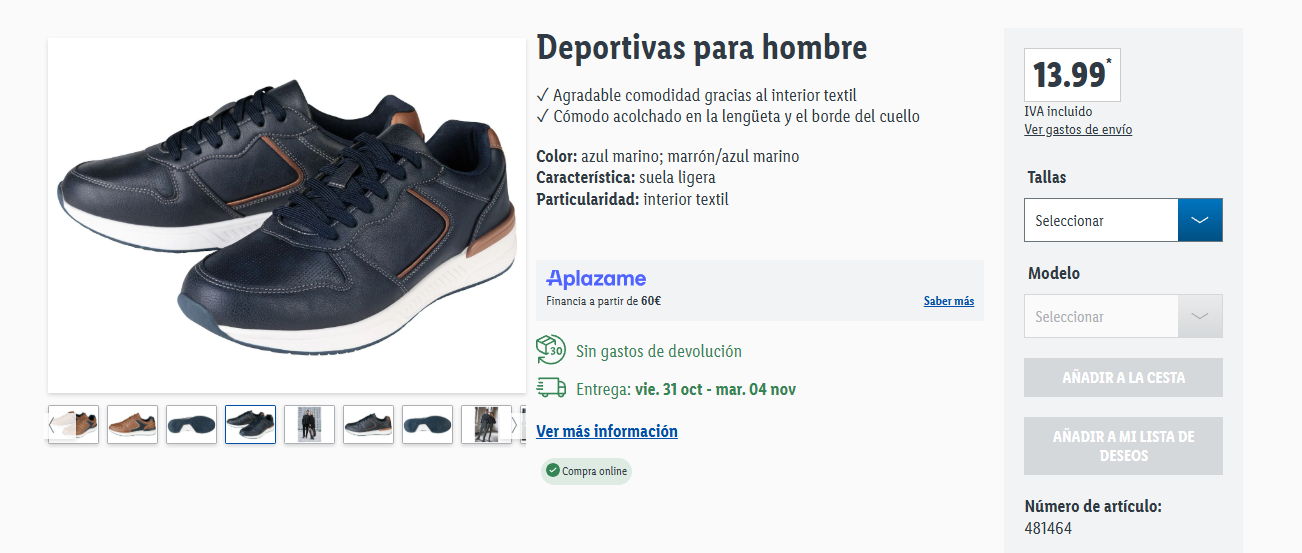Click Añadir a mi lista de deseos
The image size is (1302, 553).
(x=1123, y=446)
